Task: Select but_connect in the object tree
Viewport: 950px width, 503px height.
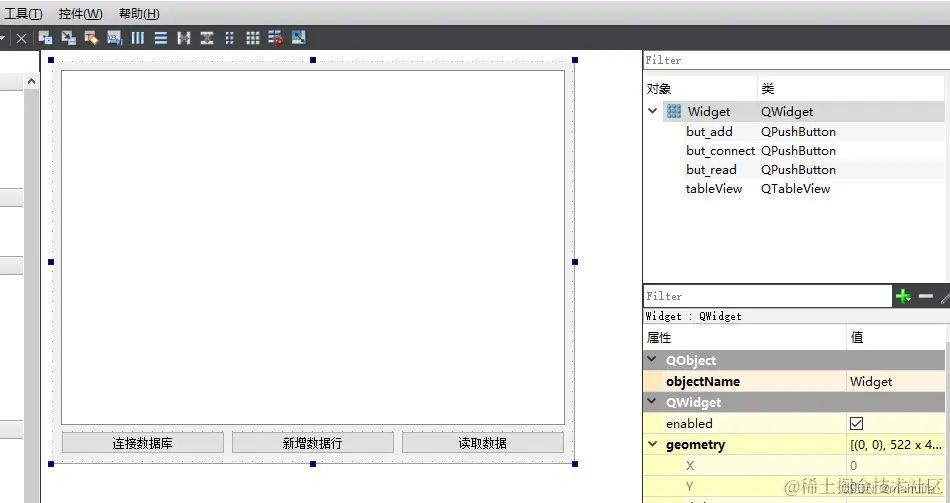Action: click(720, 150)
